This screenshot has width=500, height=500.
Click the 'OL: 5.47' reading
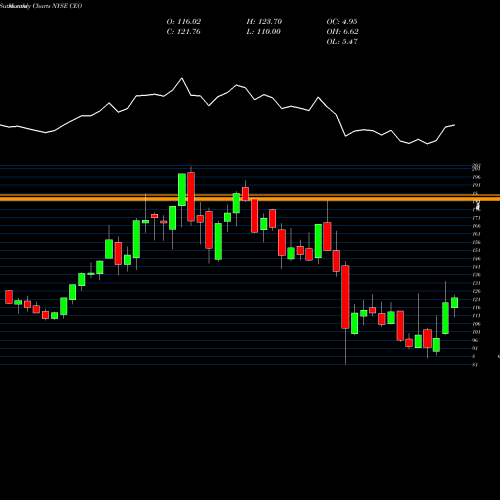click(342, 42)
